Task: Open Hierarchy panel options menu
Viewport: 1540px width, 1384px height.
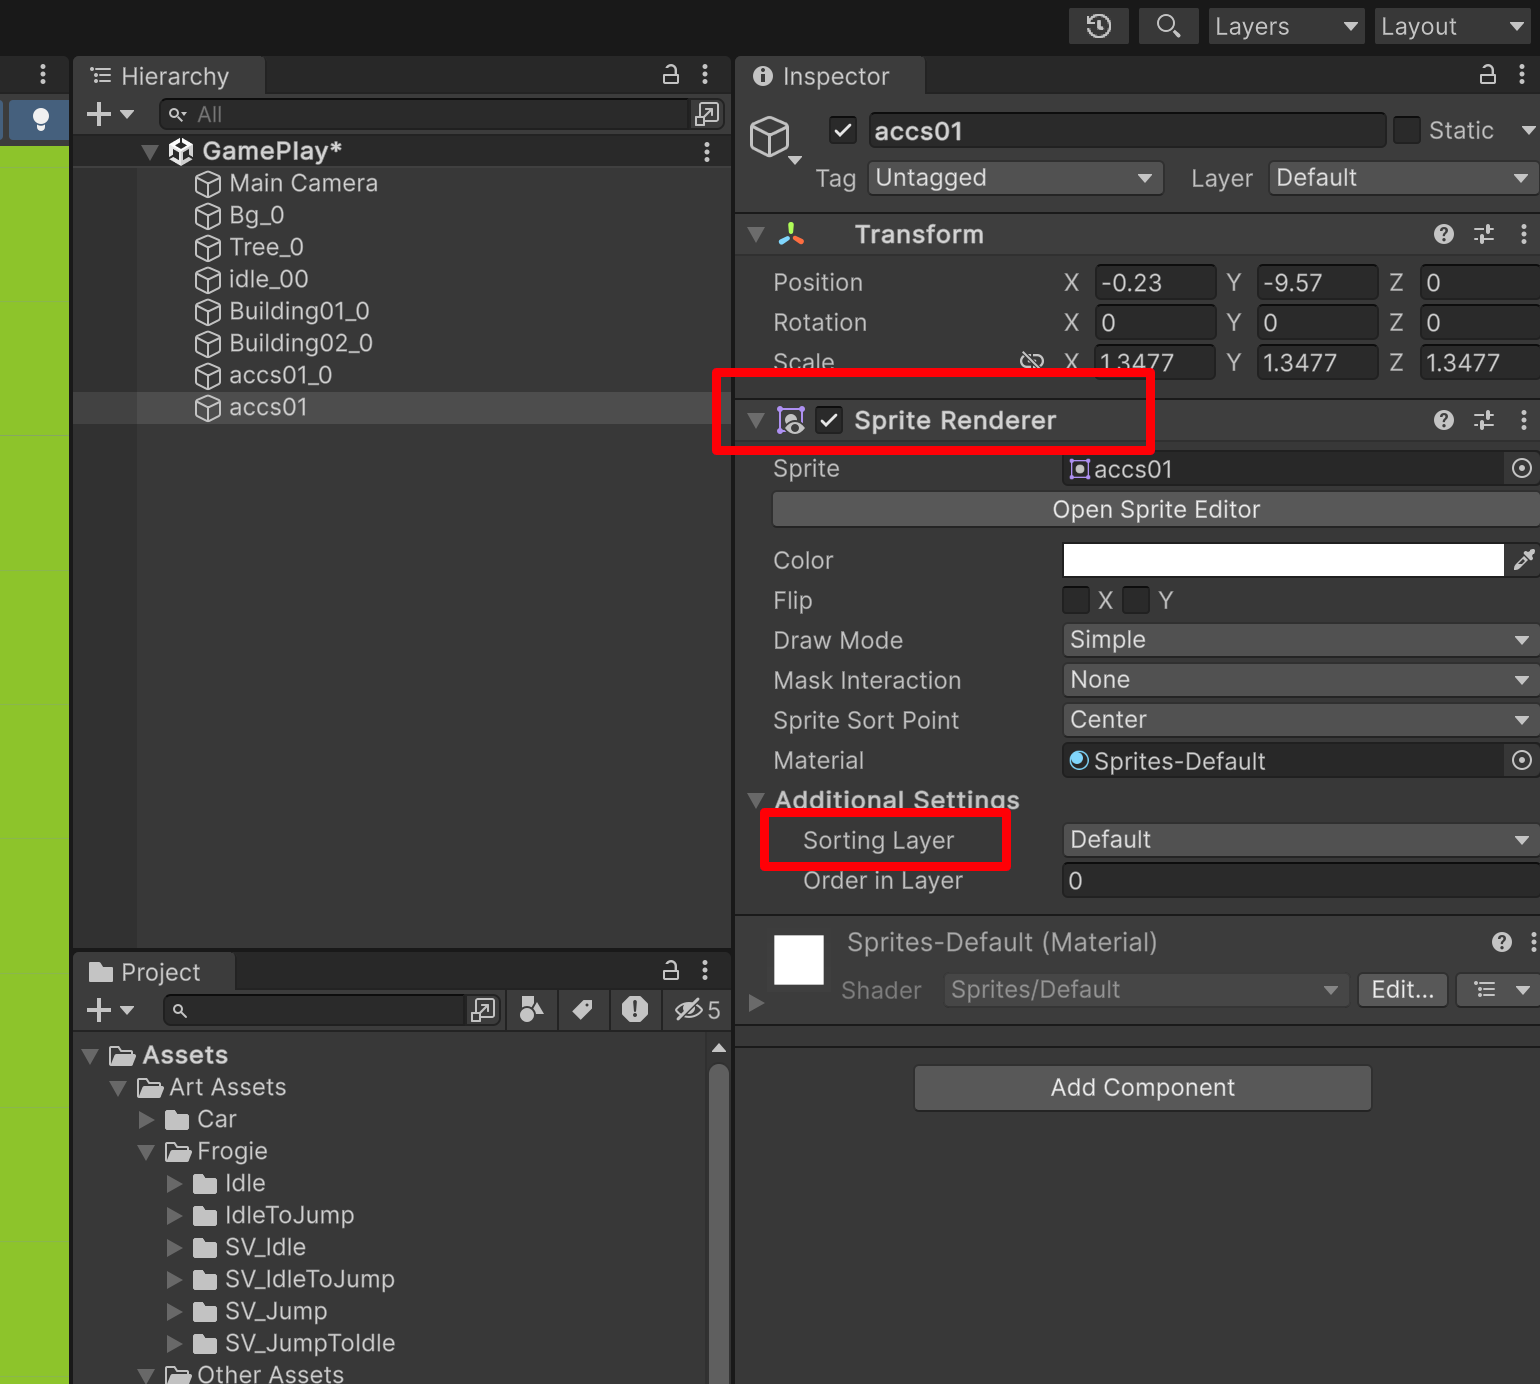Action: point(705,75)
